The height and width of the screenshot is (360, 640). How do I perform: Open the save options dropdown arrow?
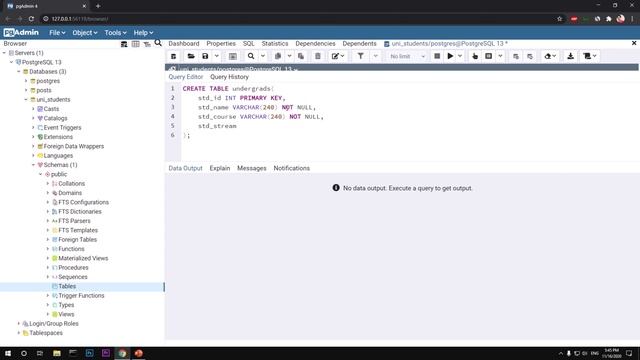click(217, 56)
